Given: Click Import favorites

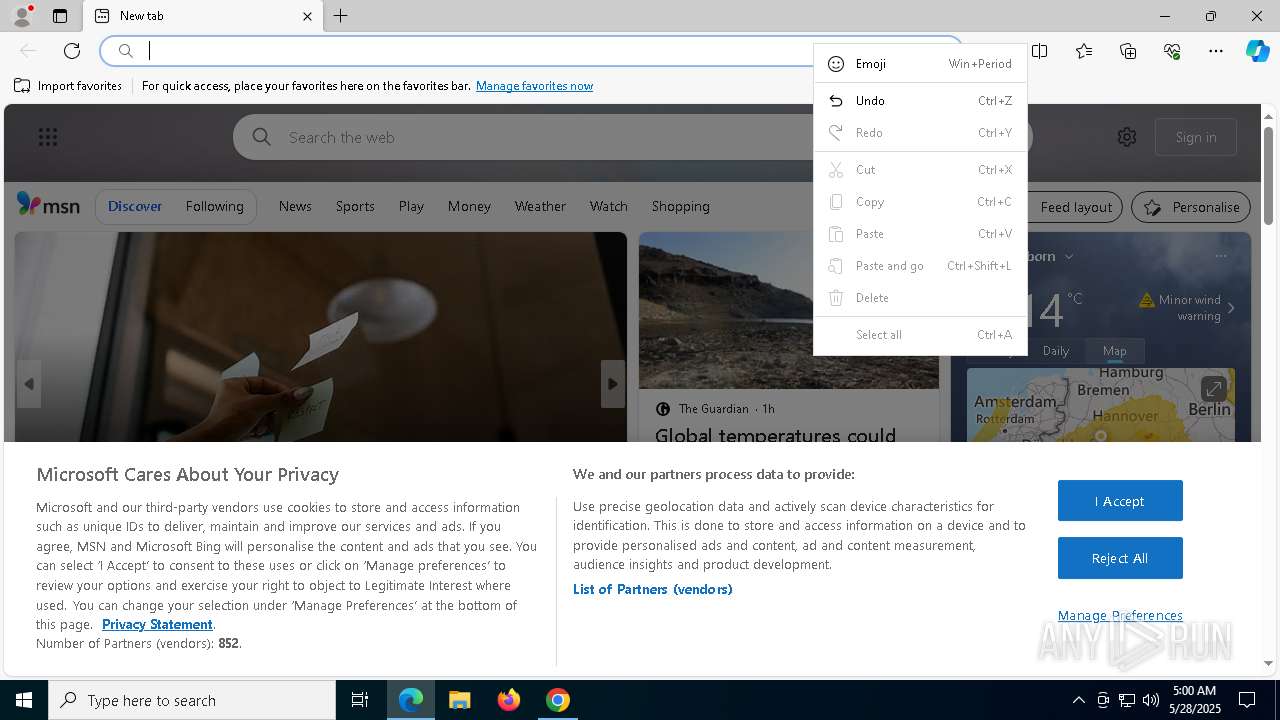Looking at the screenshot, I should click(68, 86).
